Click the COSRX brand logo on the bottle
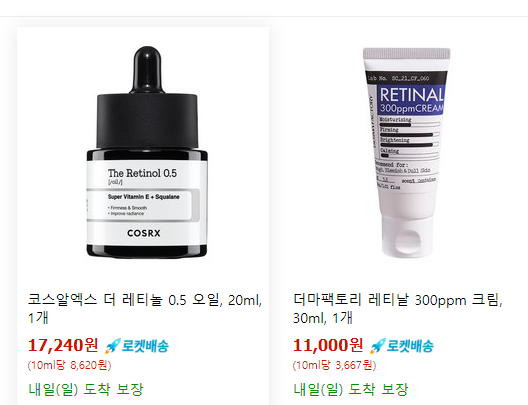The height and width of the screenshot is (405, 528). [144, 233]
